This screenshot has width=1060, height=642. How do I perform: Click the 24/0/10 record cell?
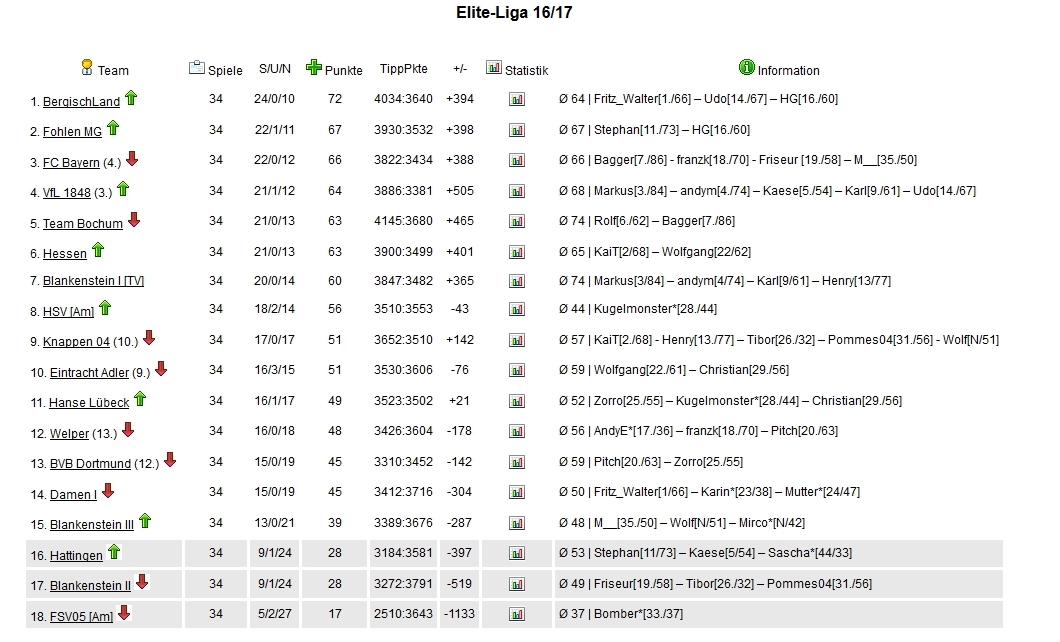274,99
